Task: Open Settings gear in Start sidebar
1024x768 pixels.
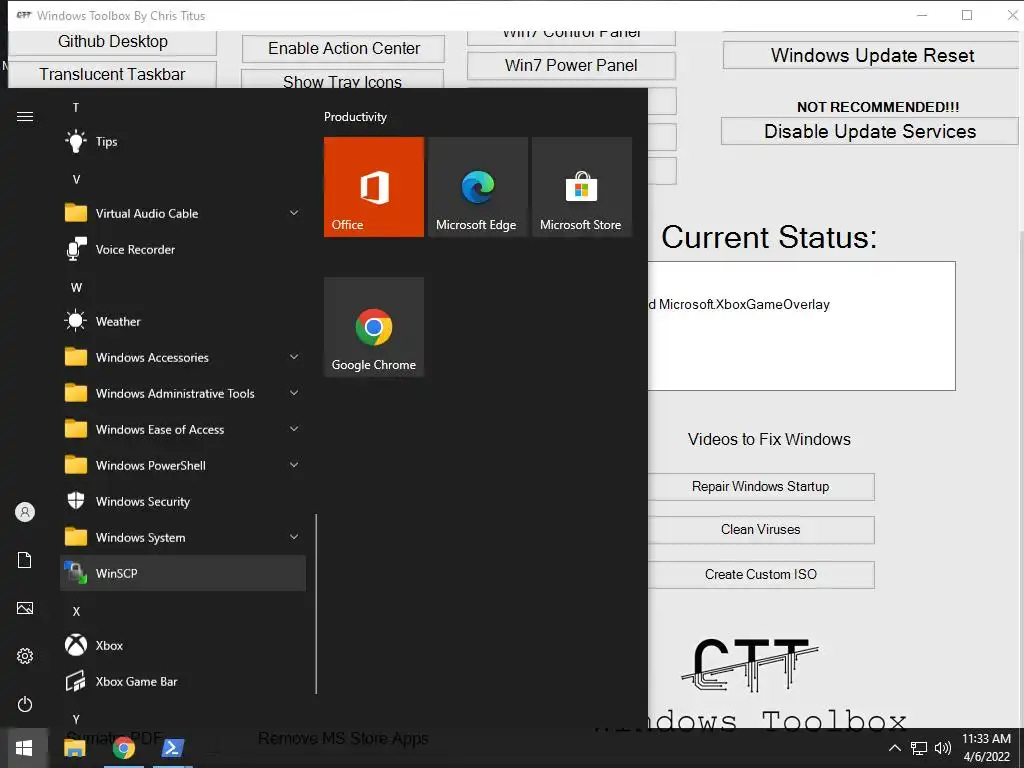Action: 25,656
